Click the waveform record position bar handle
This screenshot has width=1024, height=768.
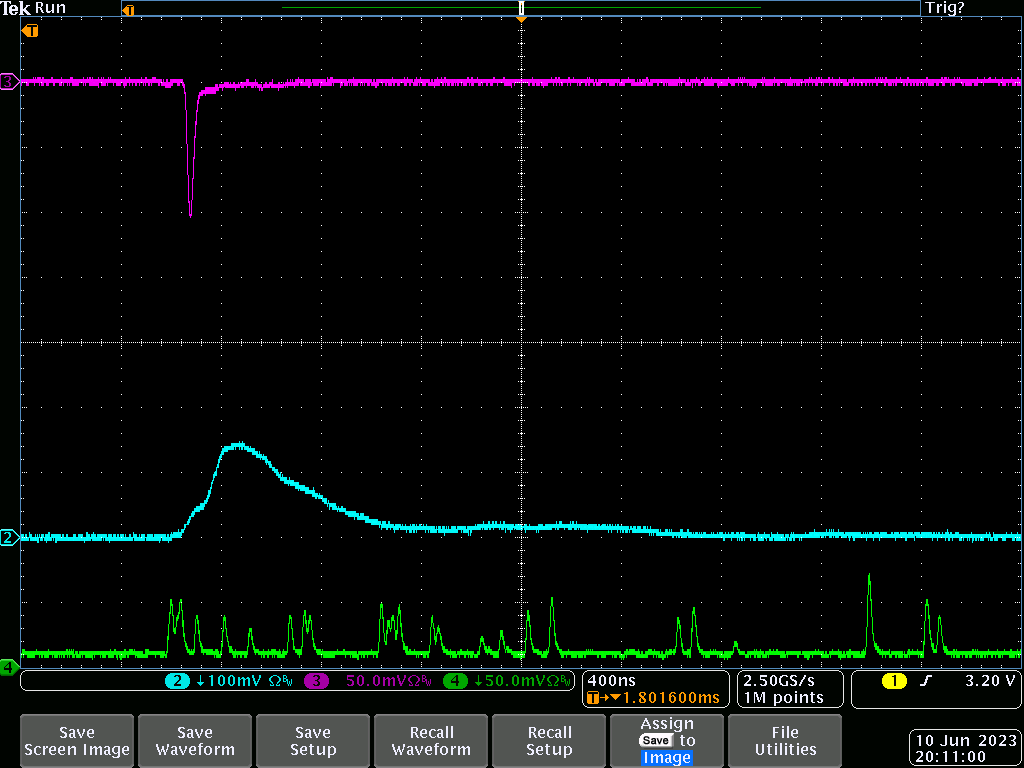[x=521, y=9]
